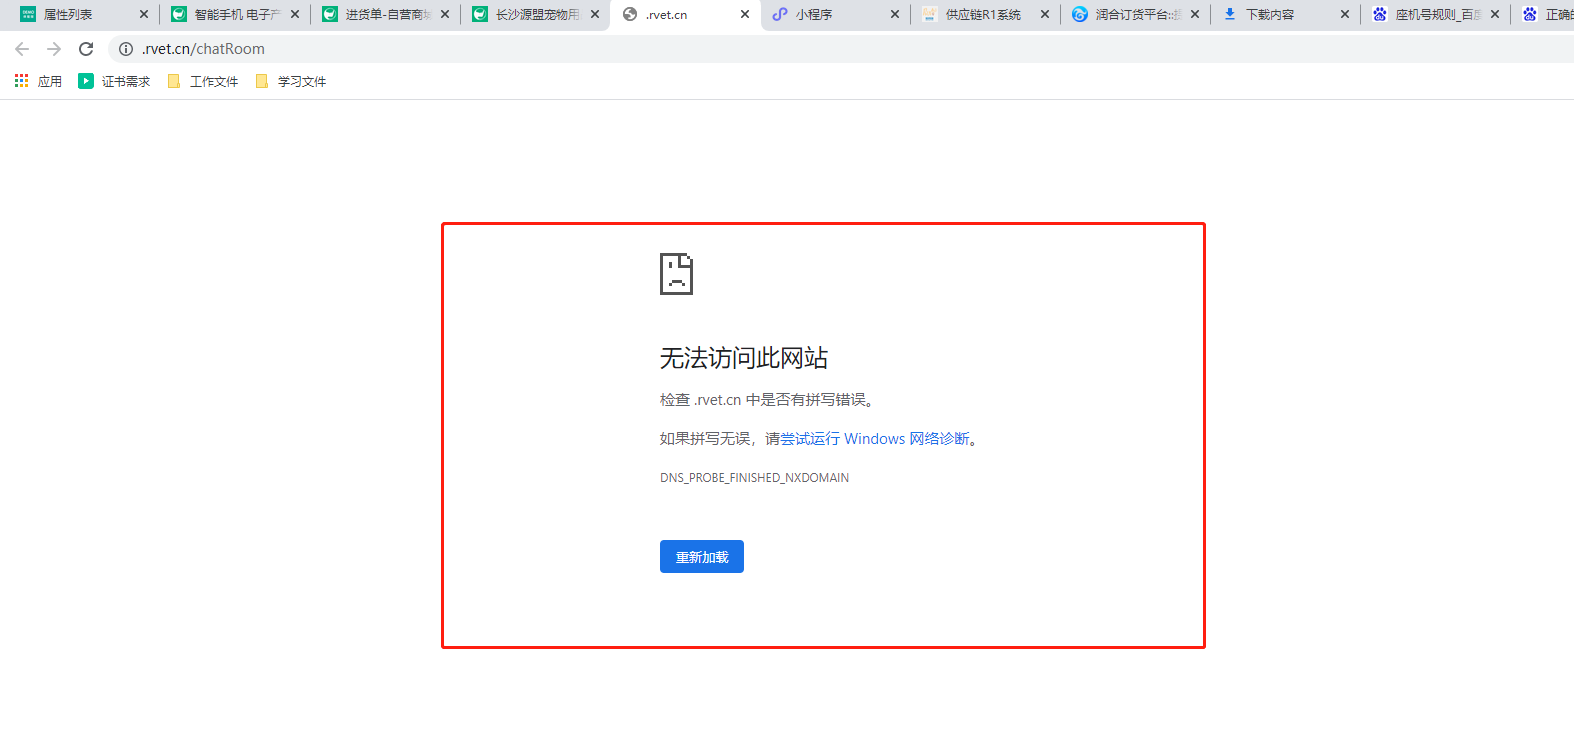
Task: Click the browser back arrow
Action: pyautogui.click(x=22, y=49)
